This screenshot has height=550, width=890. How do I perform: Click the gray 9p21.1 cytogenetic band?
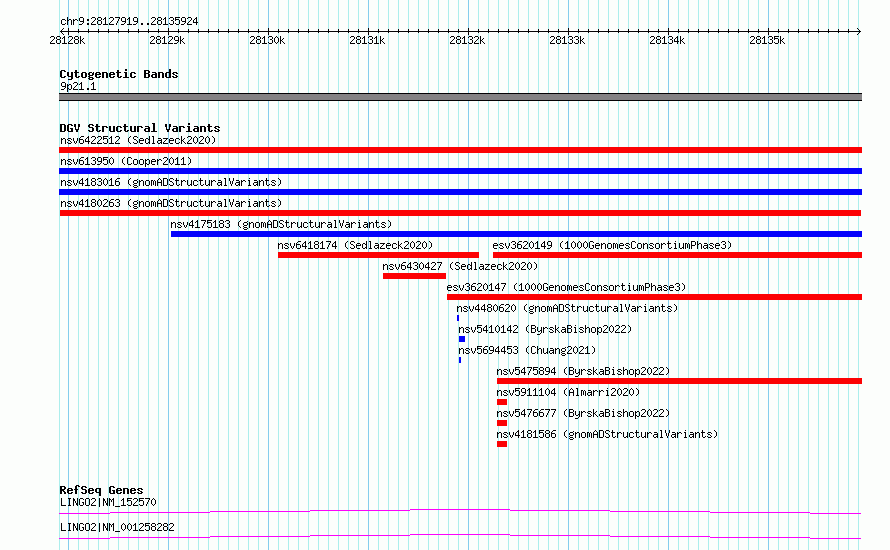(x=460, y=97)
